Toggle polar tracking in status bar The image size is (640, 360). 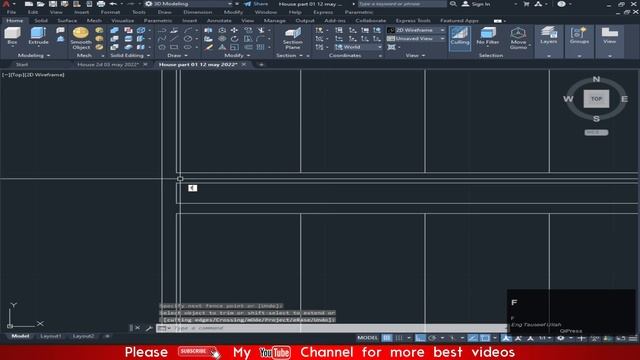432,338
